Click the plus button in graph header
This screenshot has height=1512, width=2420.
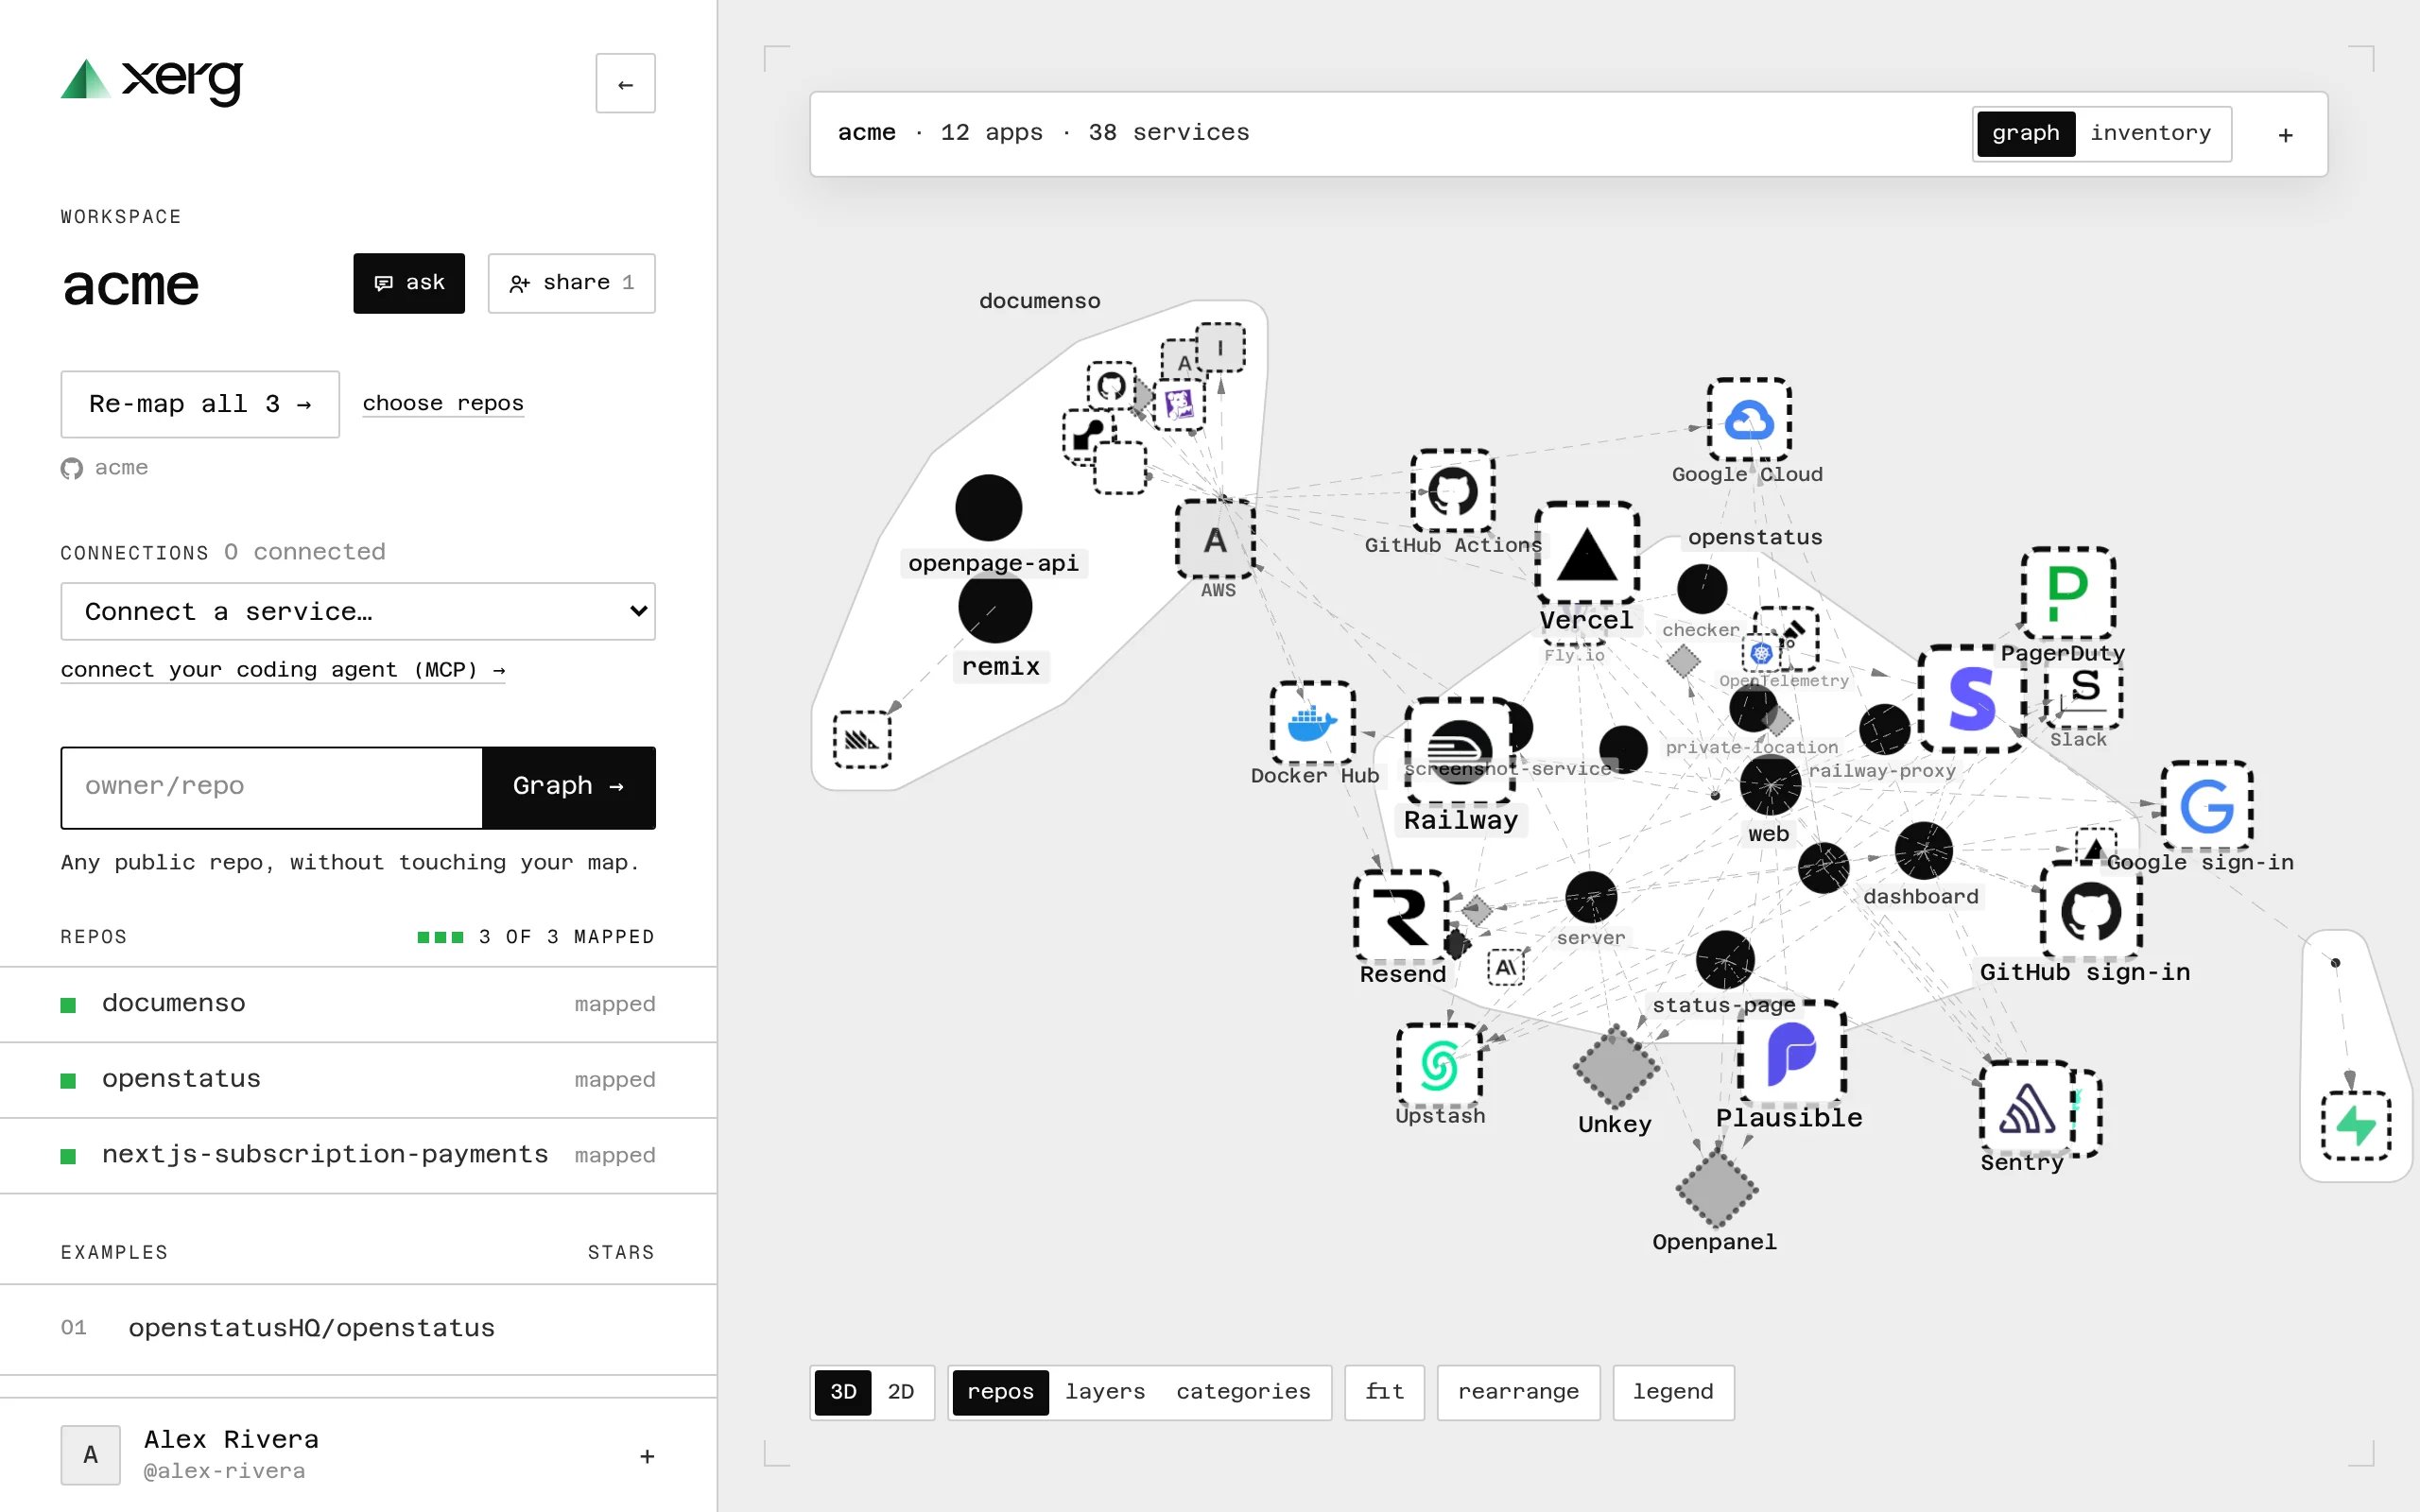point(2285,135)
